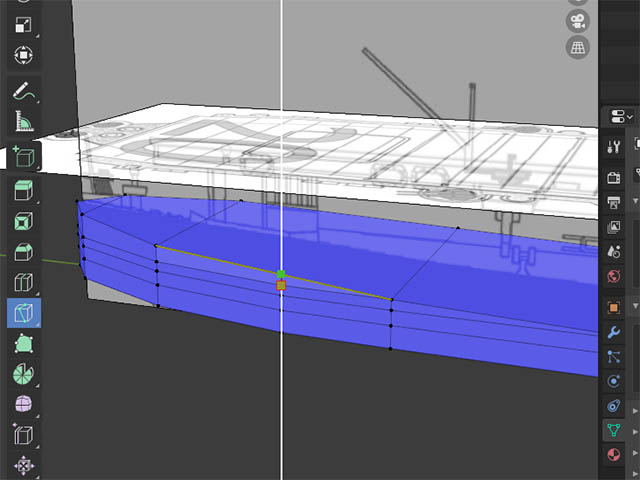Select the Measure ruler tool
This screenshot has height=480, width=640.
click(x=24, y=121)
